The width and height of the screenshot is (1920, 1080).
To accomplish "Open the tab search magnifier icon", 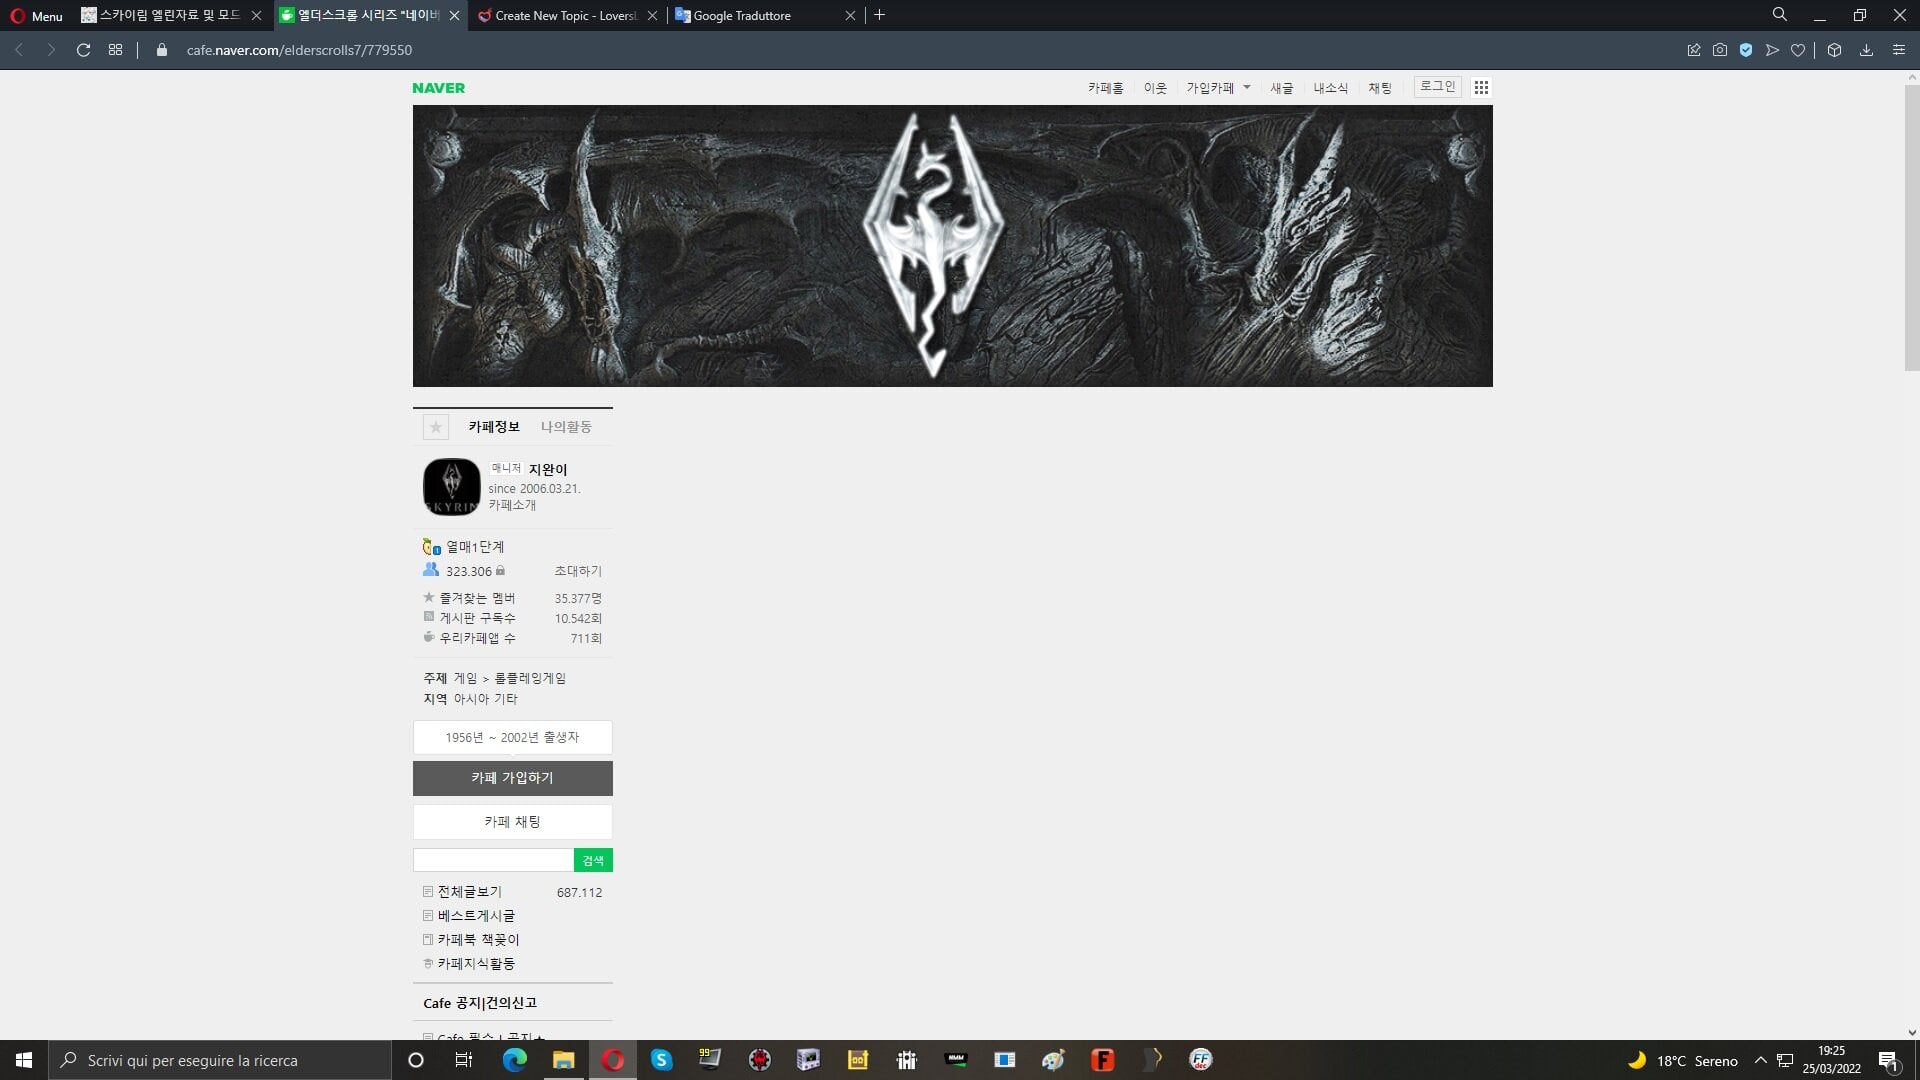I will tap(1780, 15).
